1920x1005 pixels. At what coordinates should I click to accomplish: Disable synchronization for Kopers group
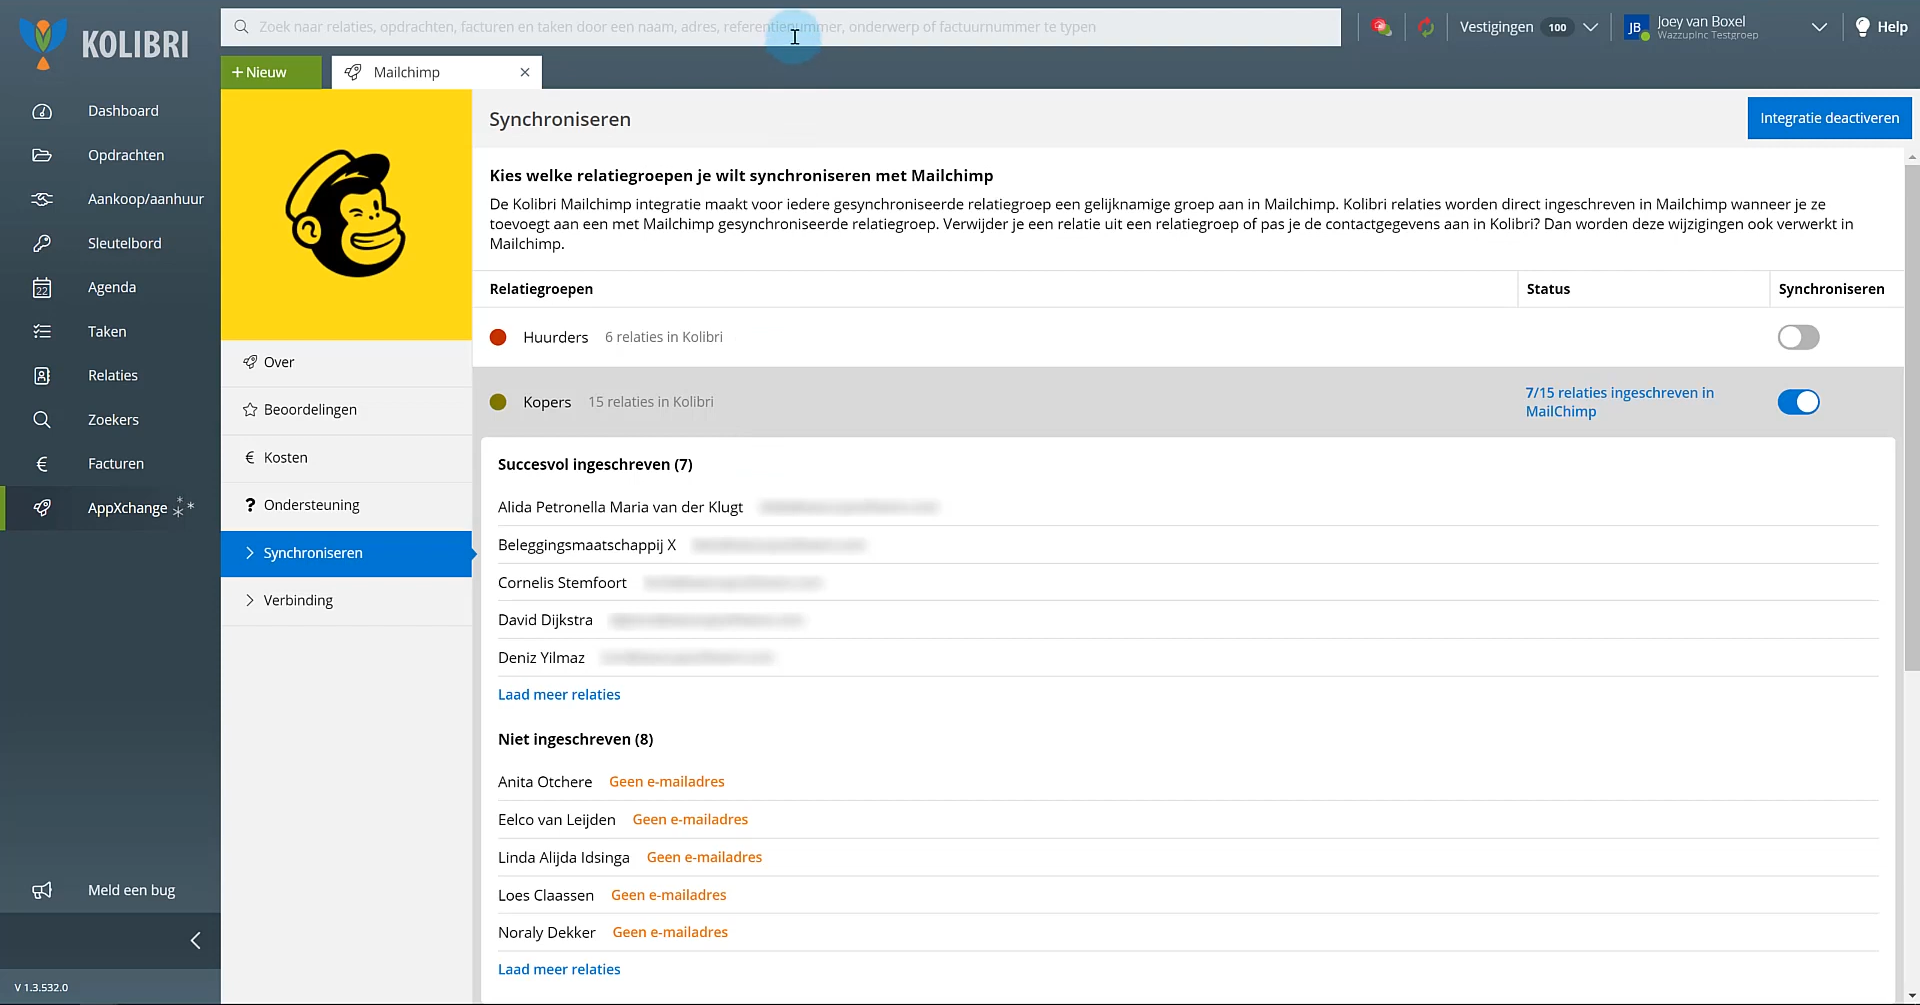(x=1798, y=402)
